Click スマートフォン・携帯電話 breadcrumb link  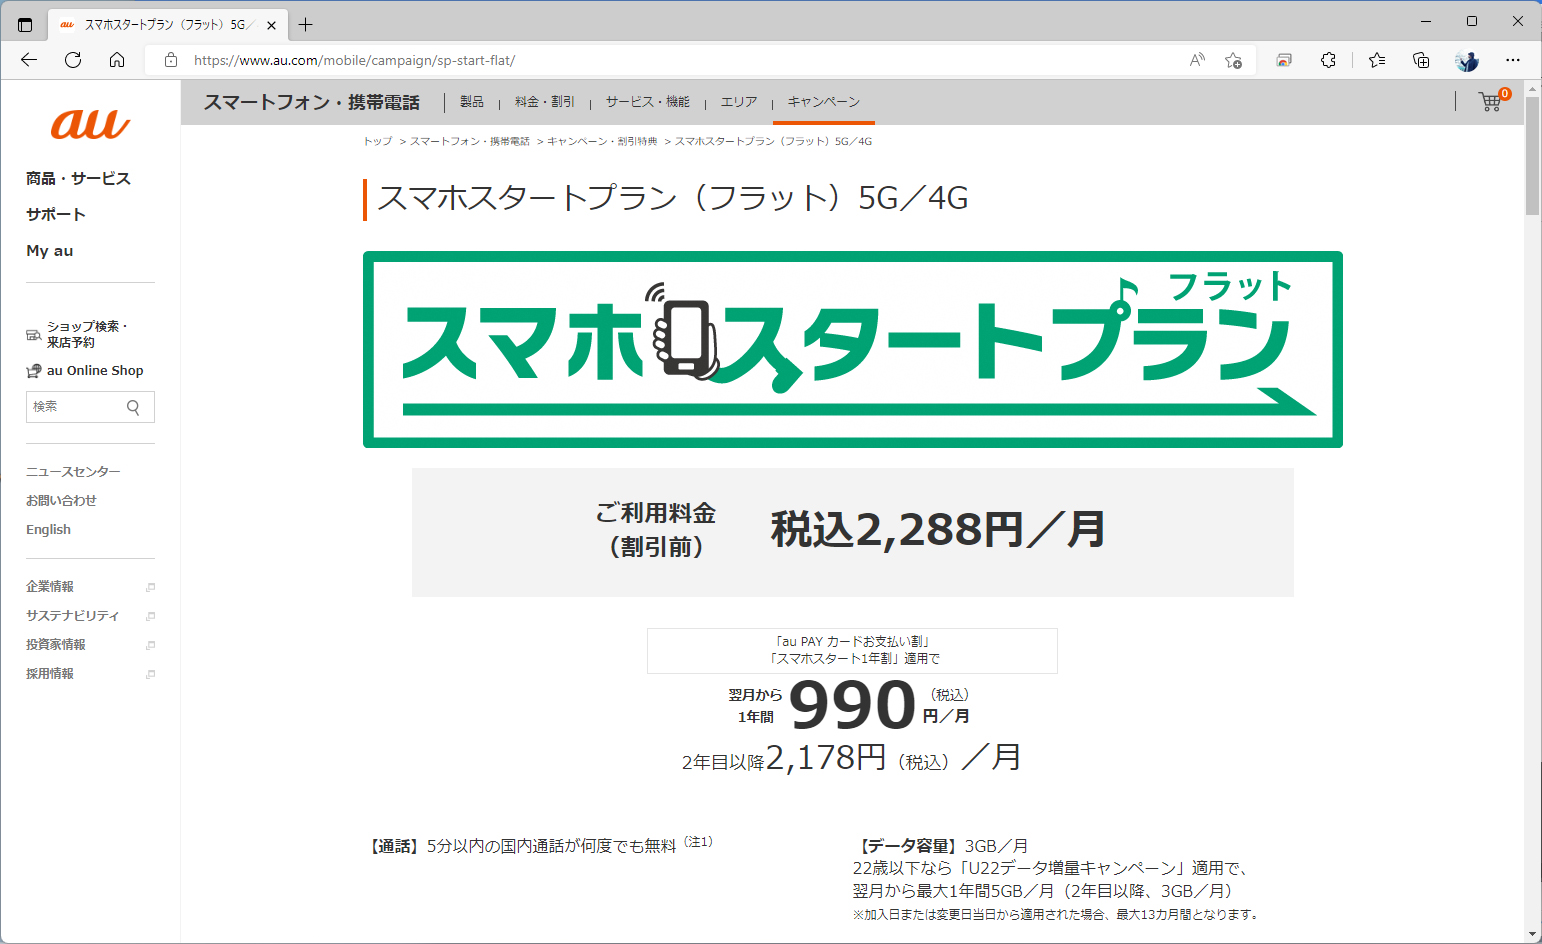[x=470, y=141]
